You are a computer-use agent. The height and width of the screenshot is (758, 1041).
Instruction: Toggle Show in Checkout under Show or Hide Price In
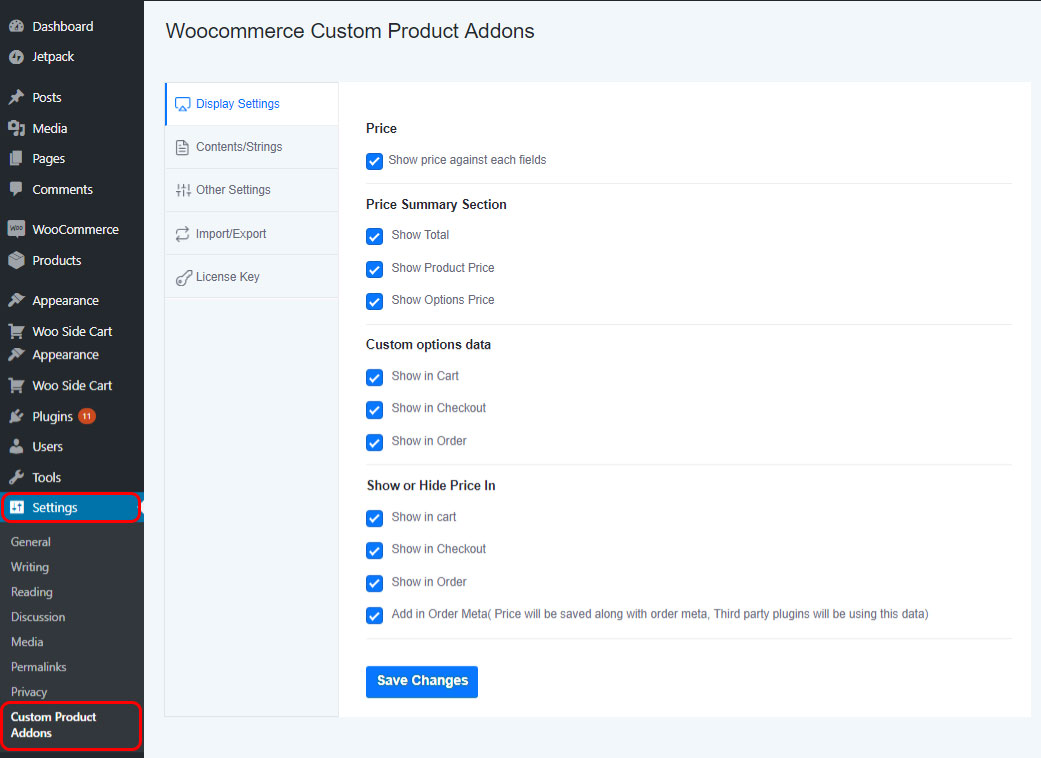click(x=374, y=550)
